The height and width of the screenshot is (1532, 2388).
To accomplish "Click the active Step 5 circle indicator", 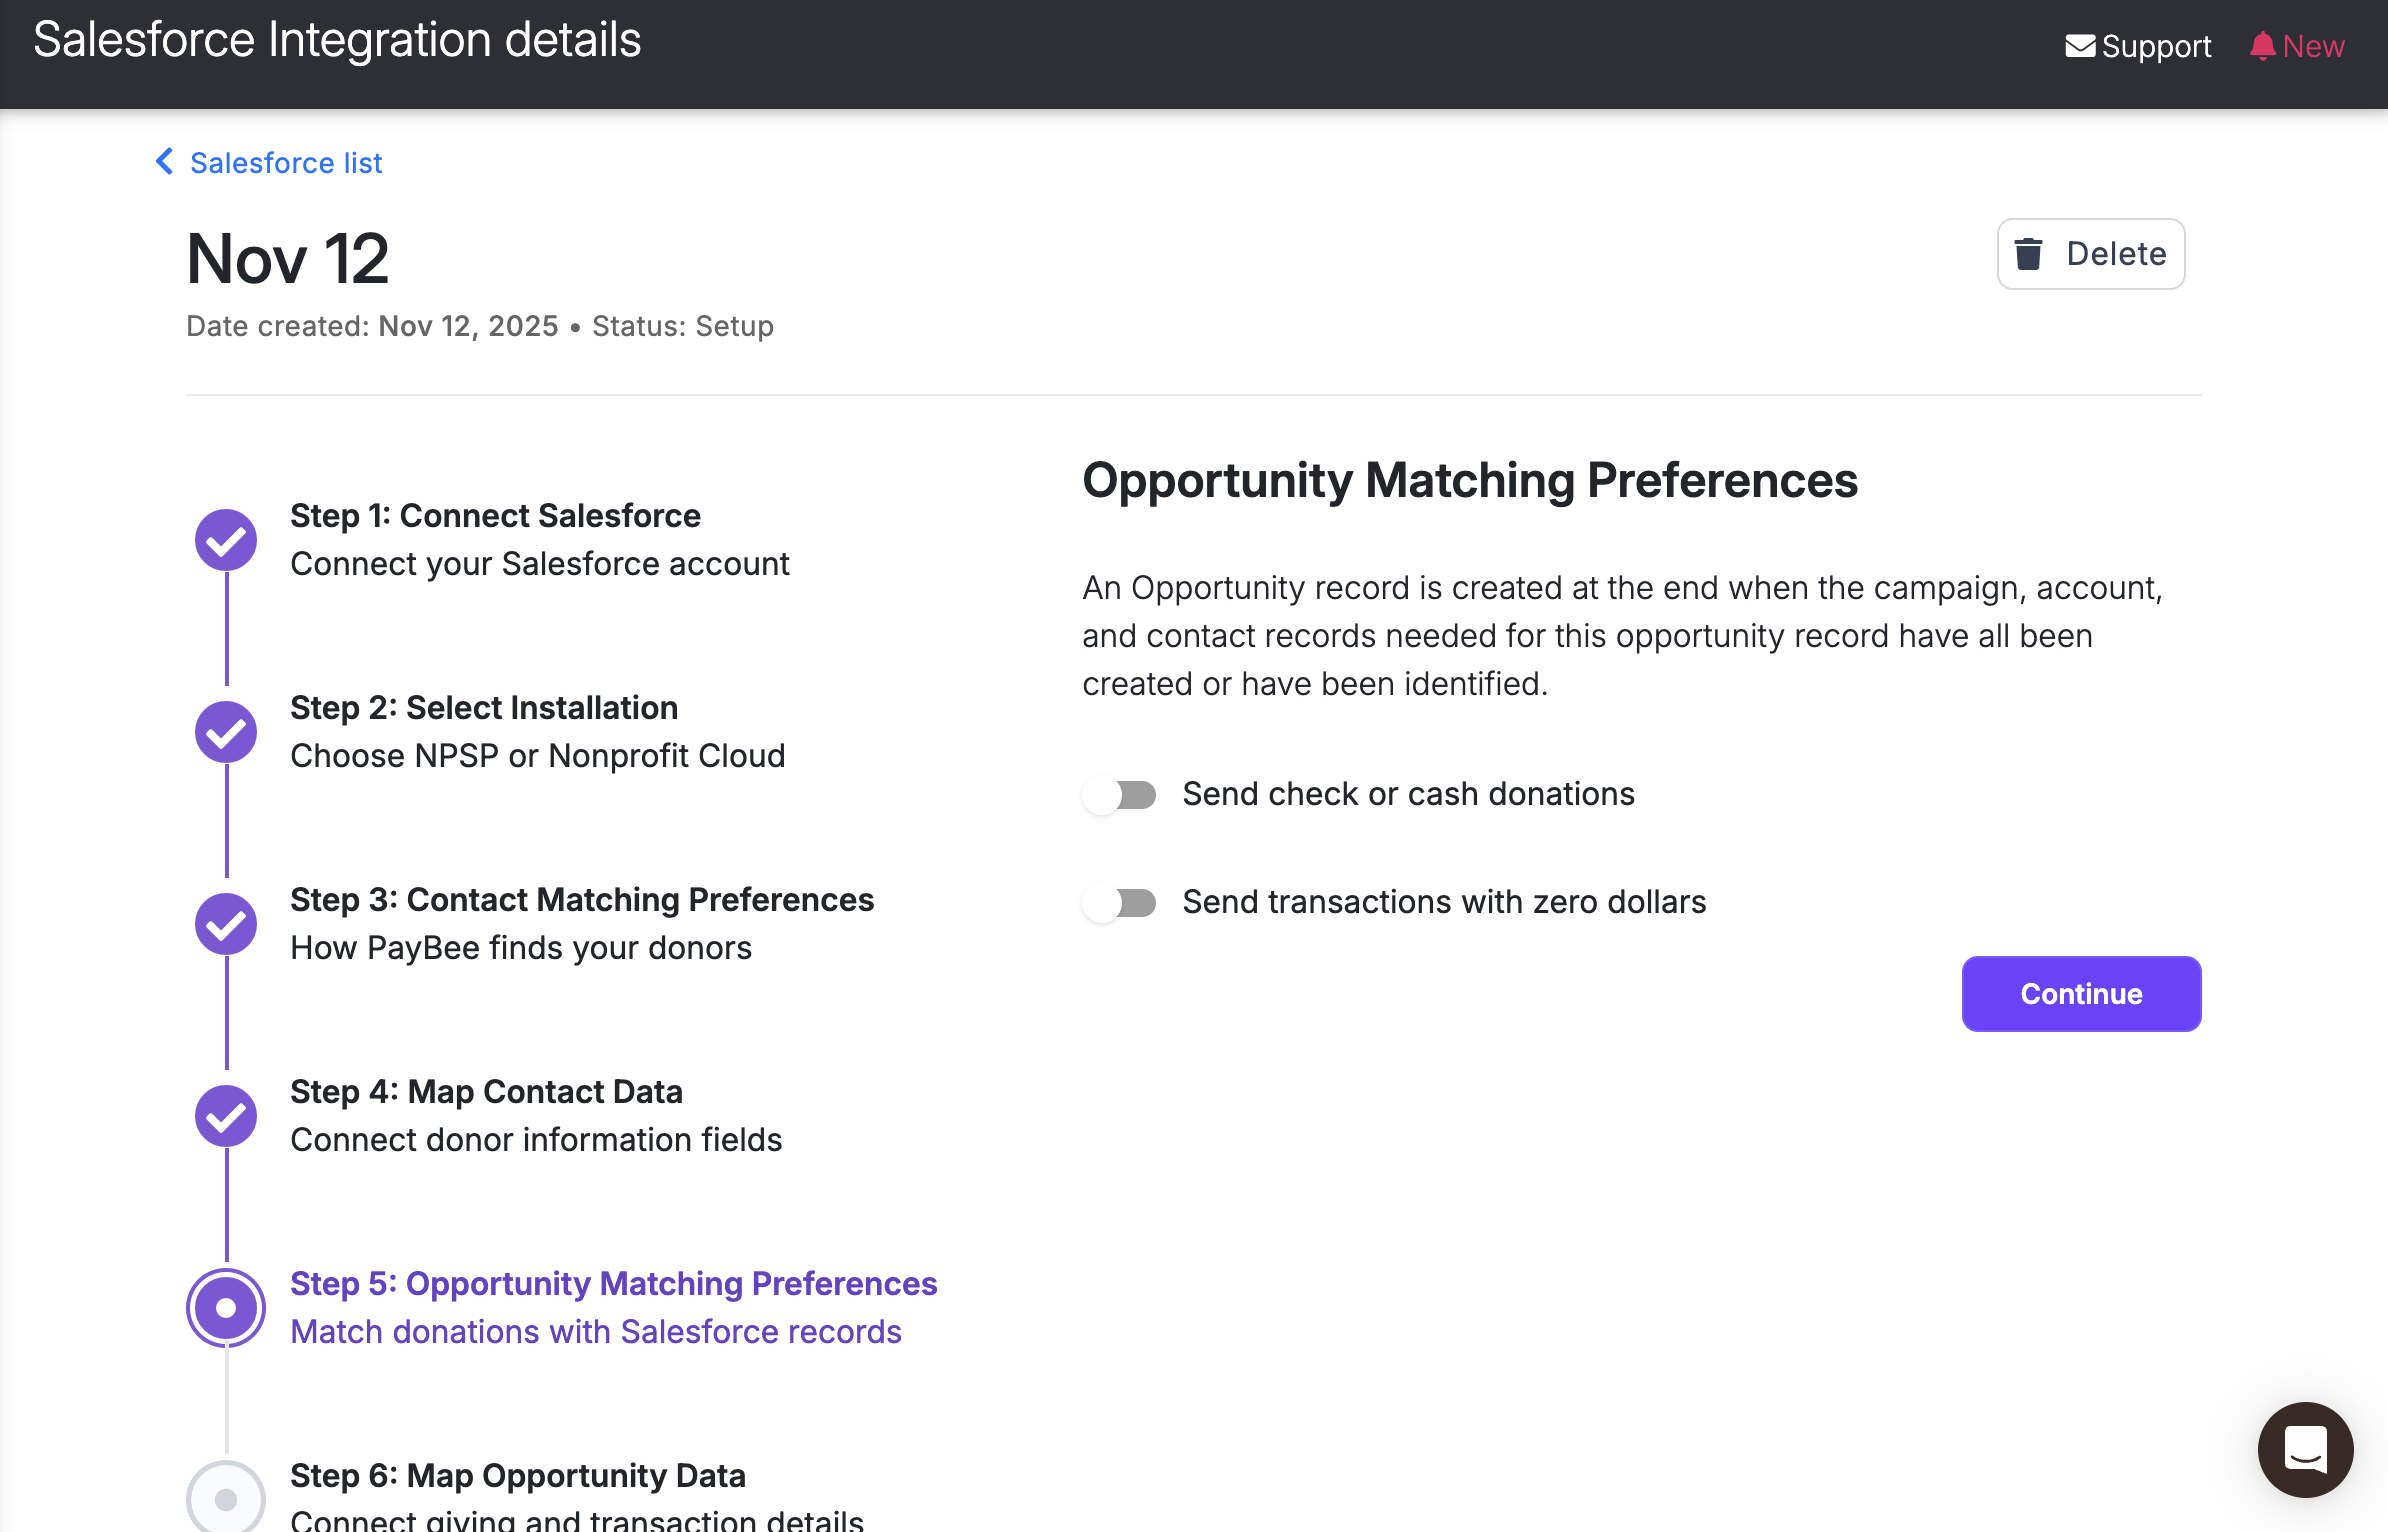I will coord(226,1308).
